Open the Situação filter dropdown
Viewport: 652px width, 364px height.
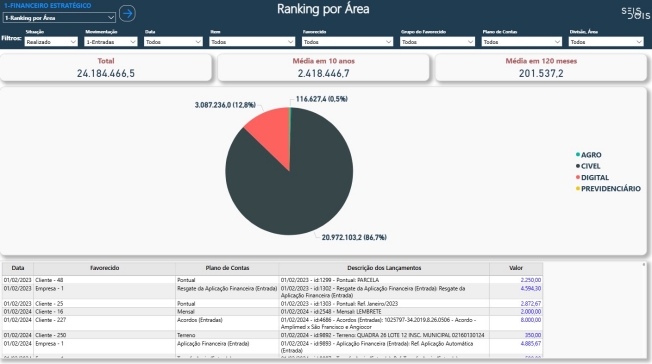tap(51, 42)
